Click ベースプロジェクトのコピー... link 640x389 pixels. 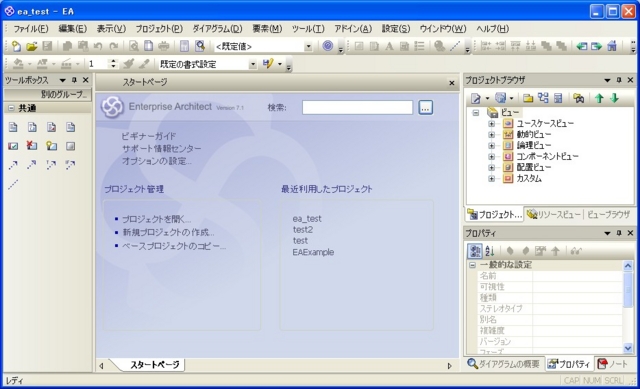click(174, 247)
